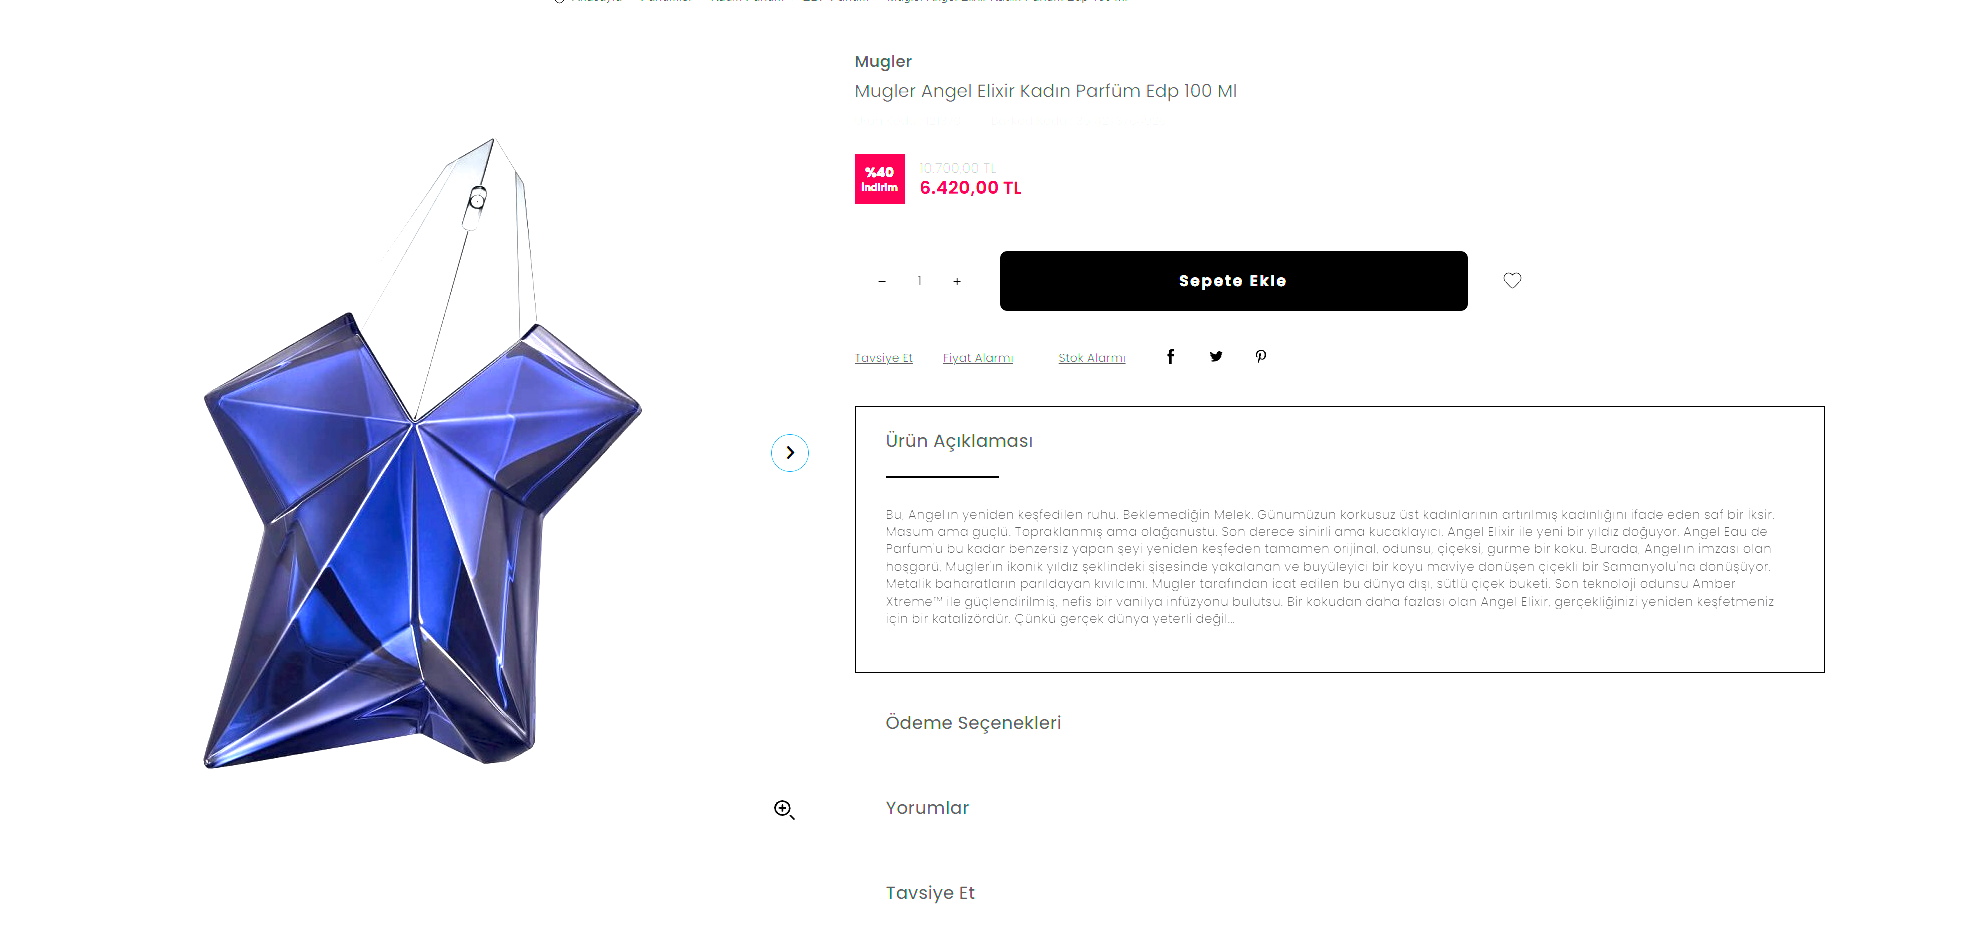This screenshot has height=935, width=1967.
Task: Add product to favorites with heart icon
Action: point(1512,281)
